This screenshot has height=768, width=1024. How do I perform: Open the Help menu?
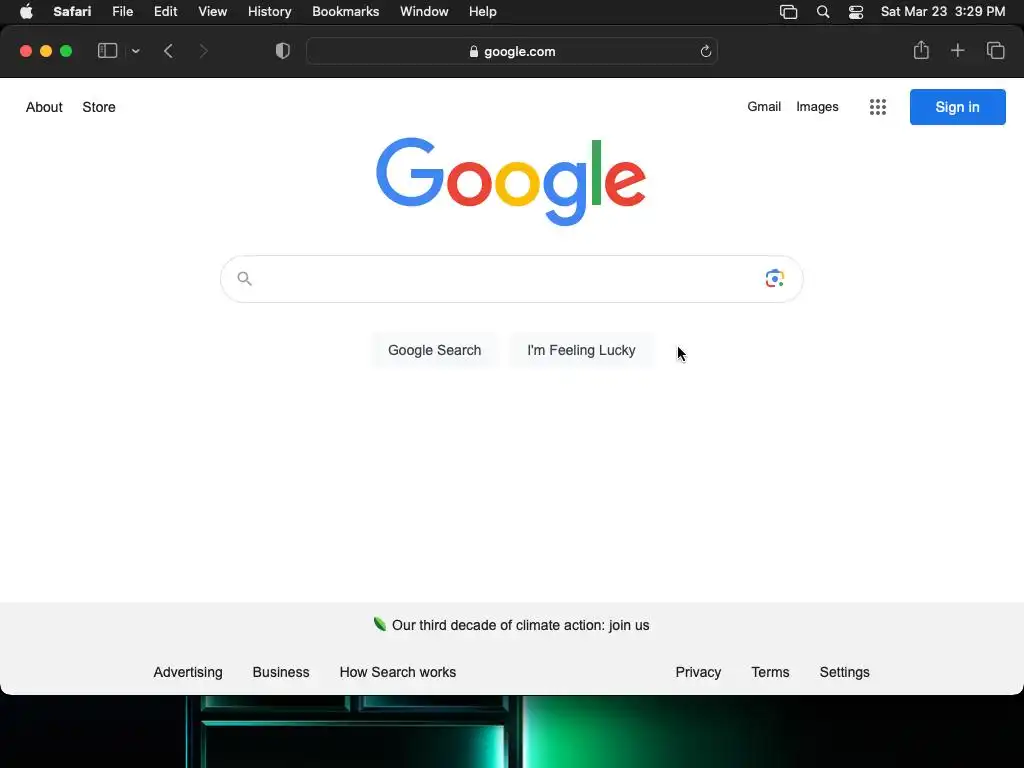pyautogui.click(x=483, y=12)
